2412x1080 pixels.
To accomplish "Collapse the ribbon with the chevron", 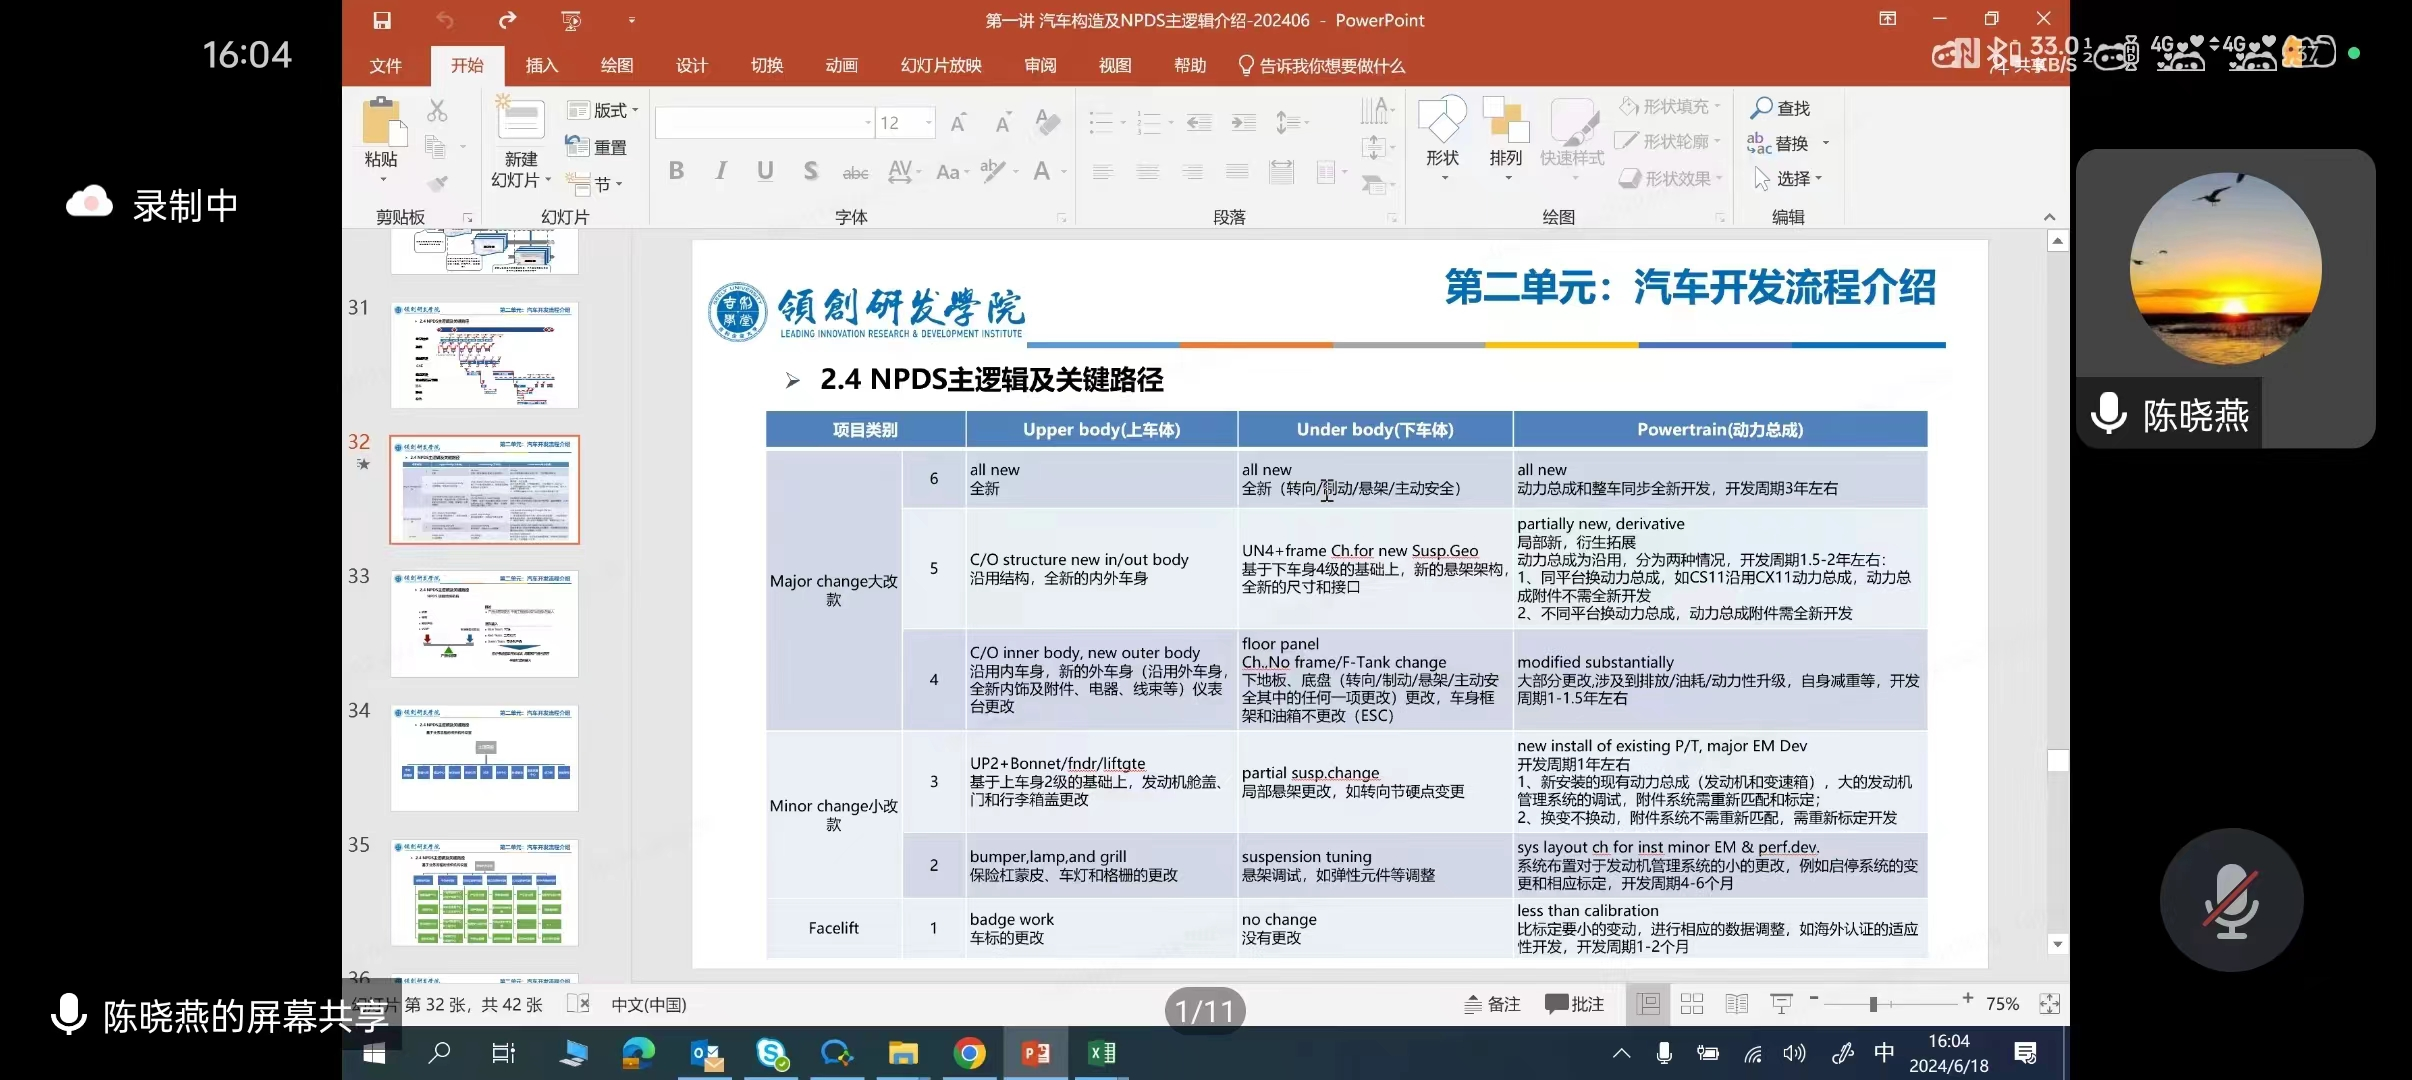I will coord(2049,217).
